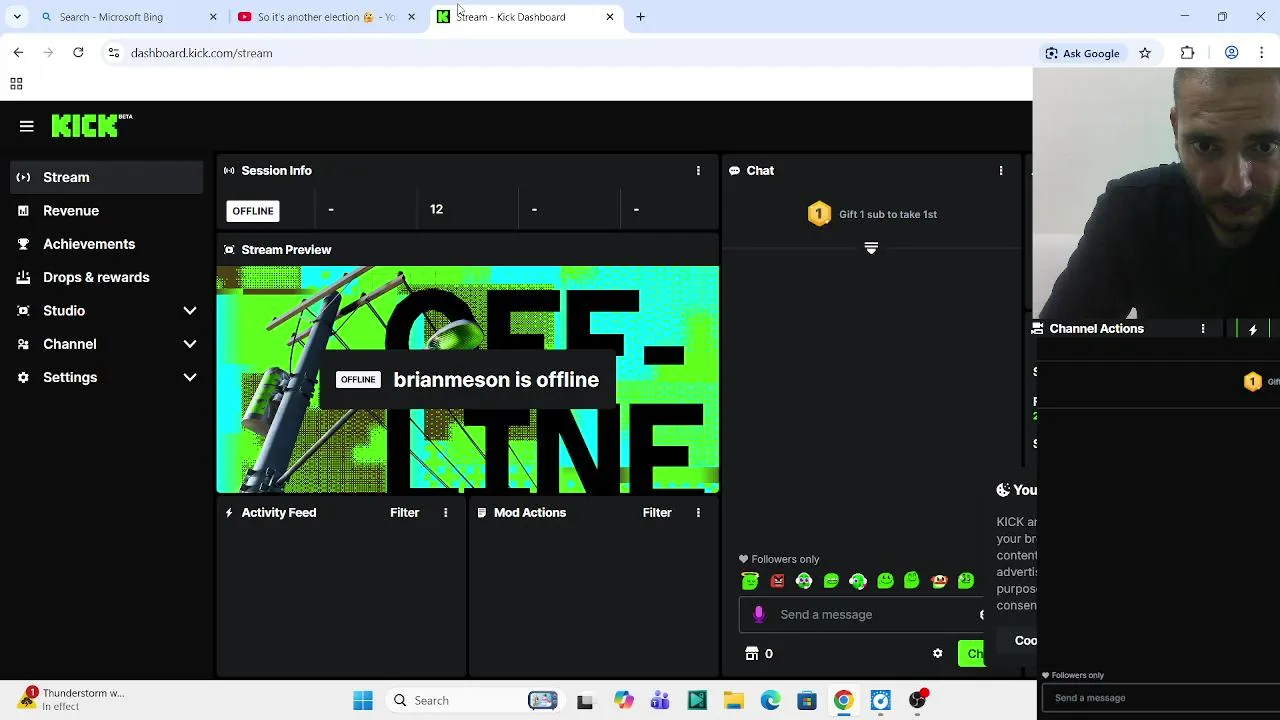The width and height of the screenshot is (1280, 720).
Task: Open Chrome profile avatar icon
Action: pyautogui.click(x=1232, y=53)
